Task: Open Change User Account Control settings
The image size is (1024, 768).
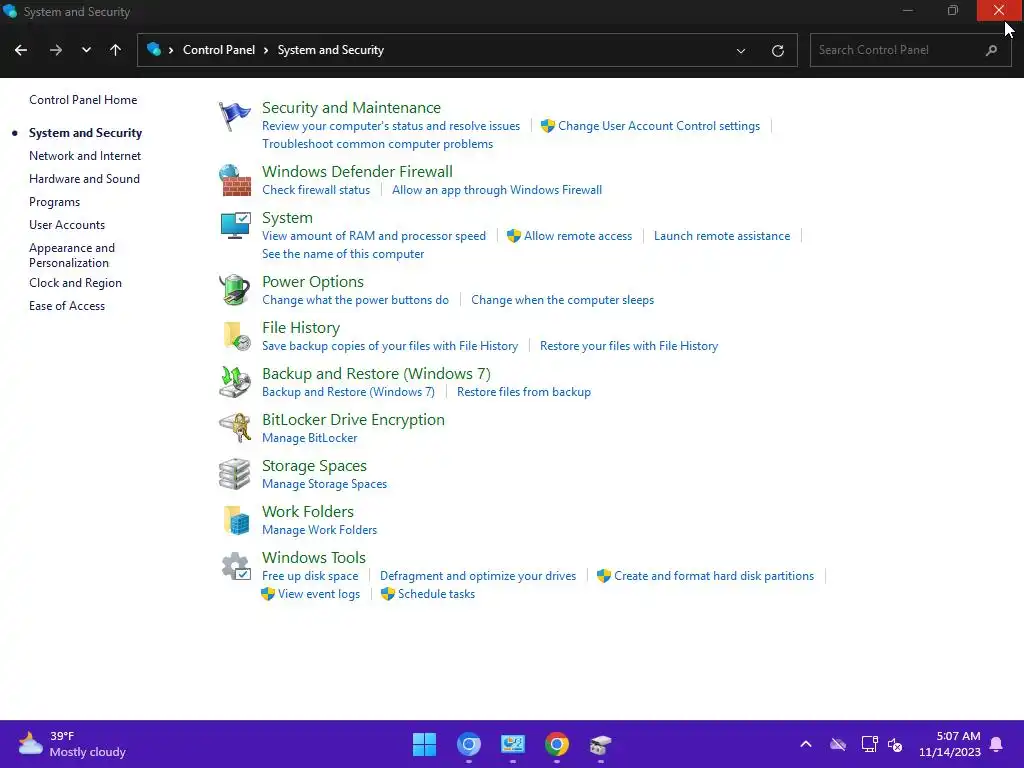Action: (x=659, y=126)
